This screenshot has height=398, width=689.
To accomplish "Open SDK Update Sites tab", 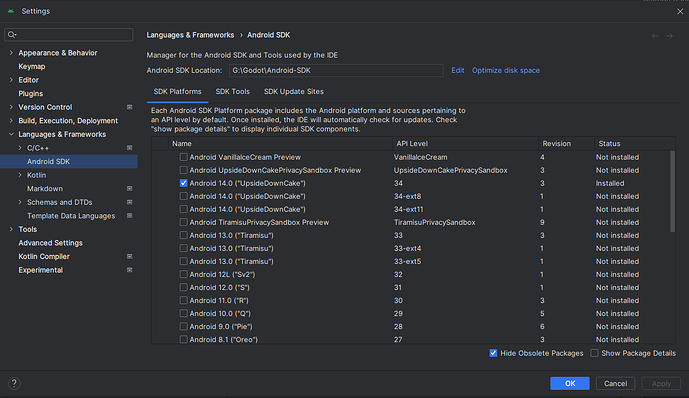I will (294, 92).
